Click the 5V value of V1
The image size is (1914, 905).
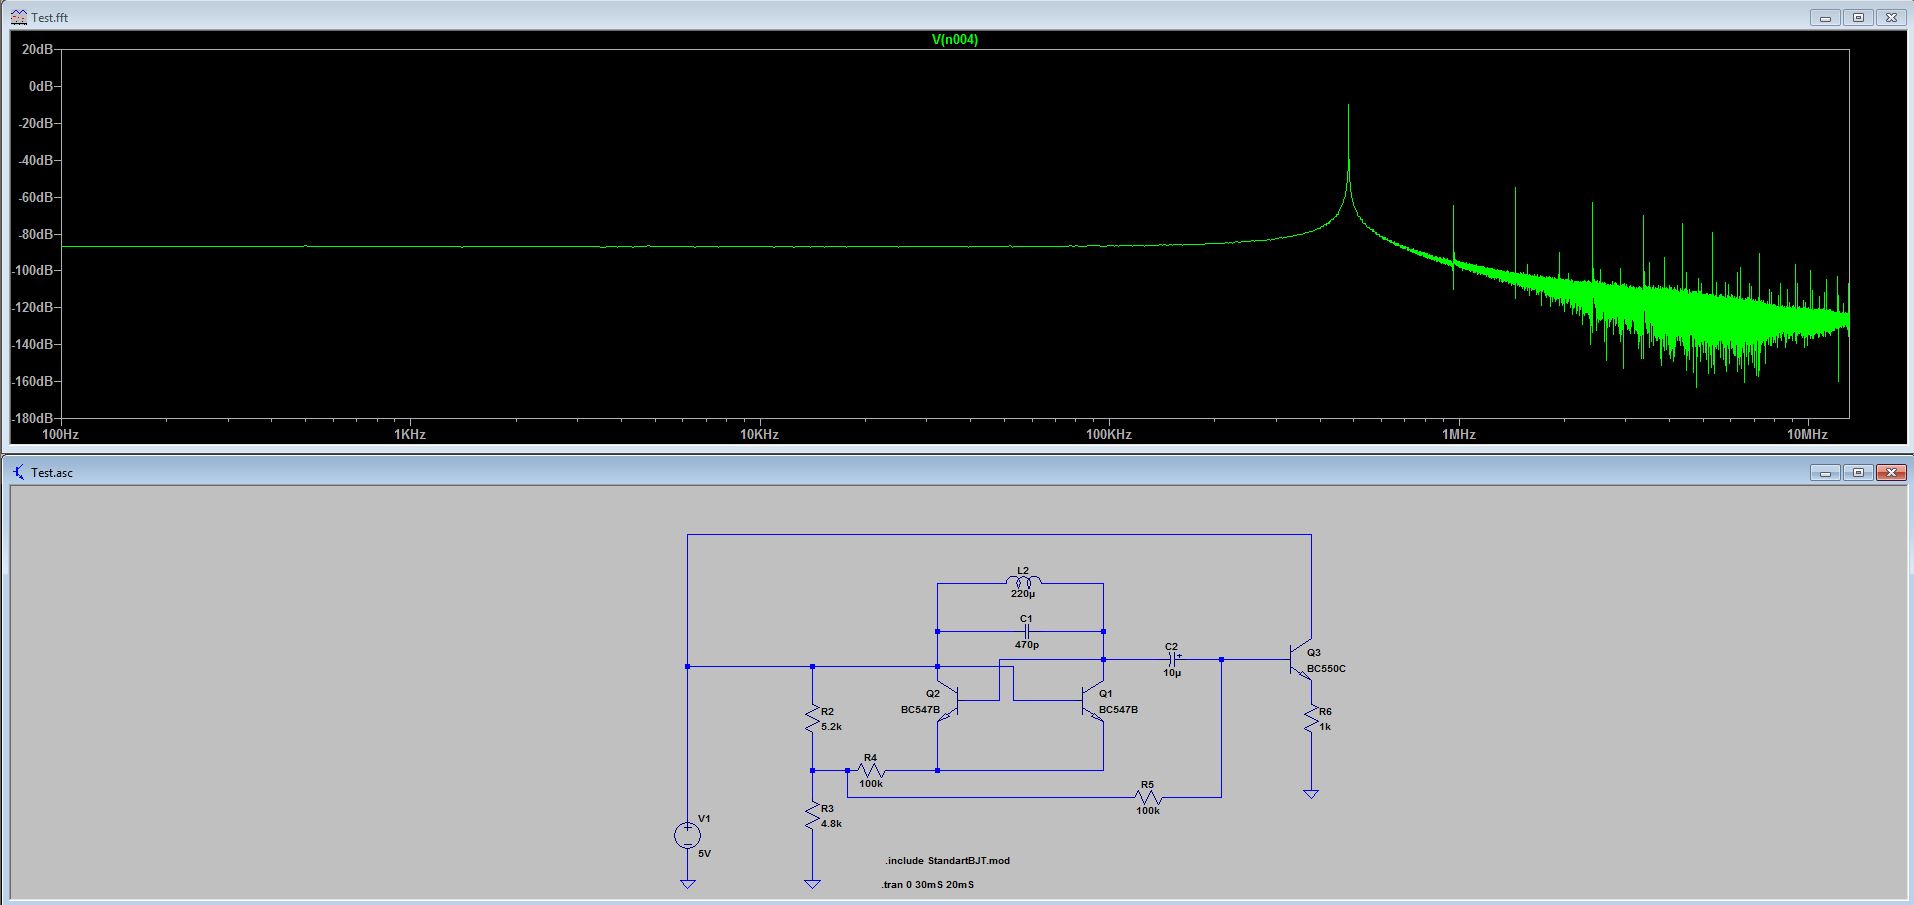coord(705,853)
